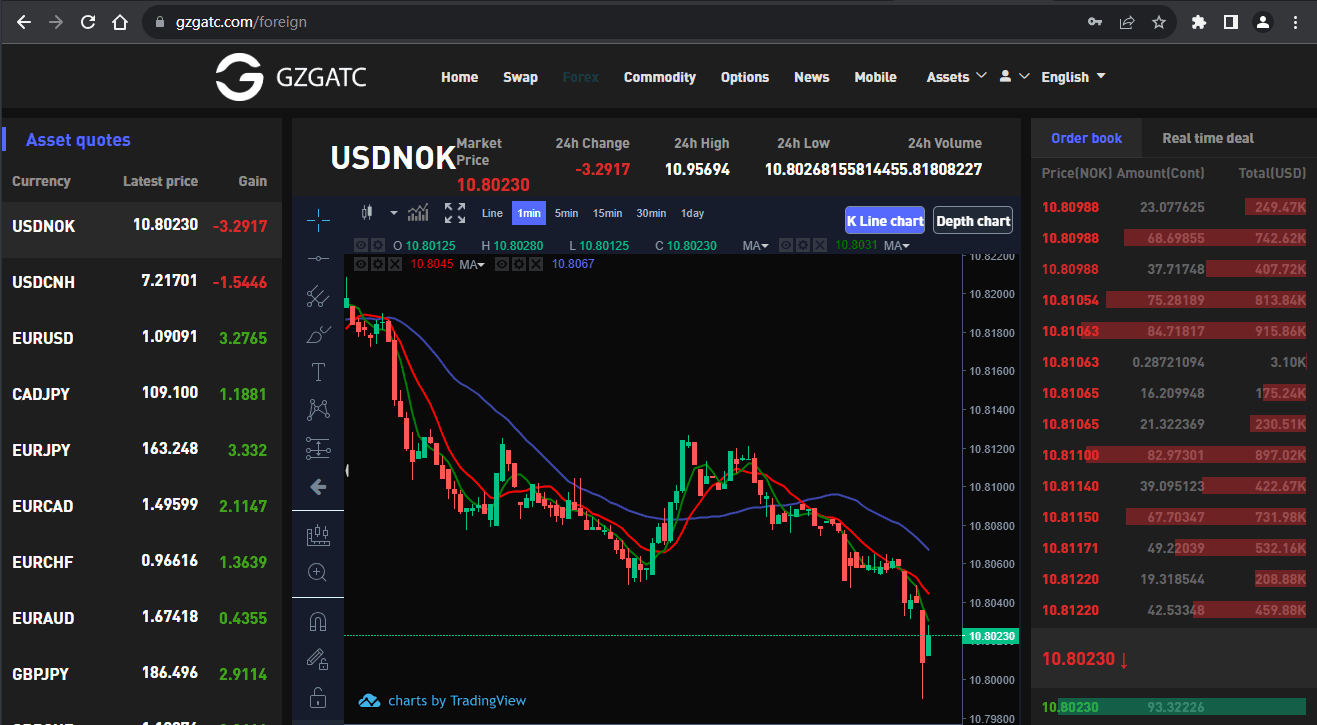Hide the 10.8045 MA with eye icon
1317x725 pixels.
(361, 264)
